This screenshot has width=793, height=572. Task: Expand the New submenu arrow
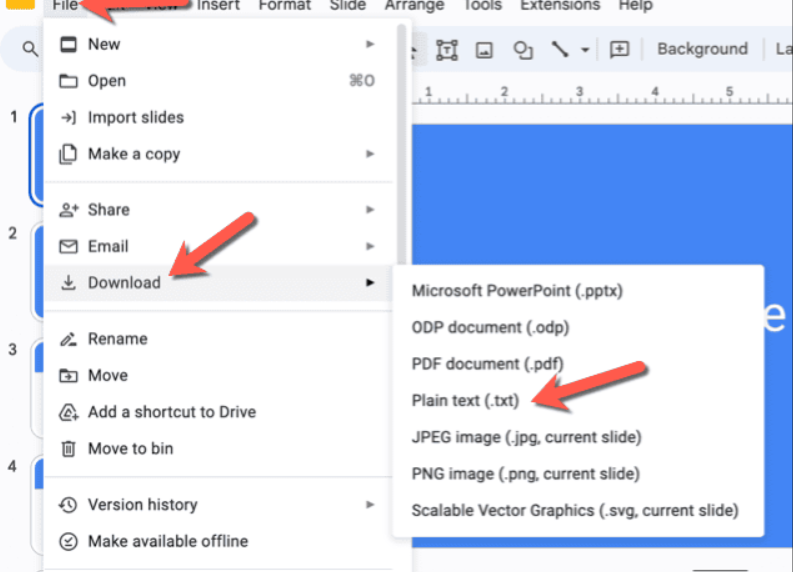point(370,44)
